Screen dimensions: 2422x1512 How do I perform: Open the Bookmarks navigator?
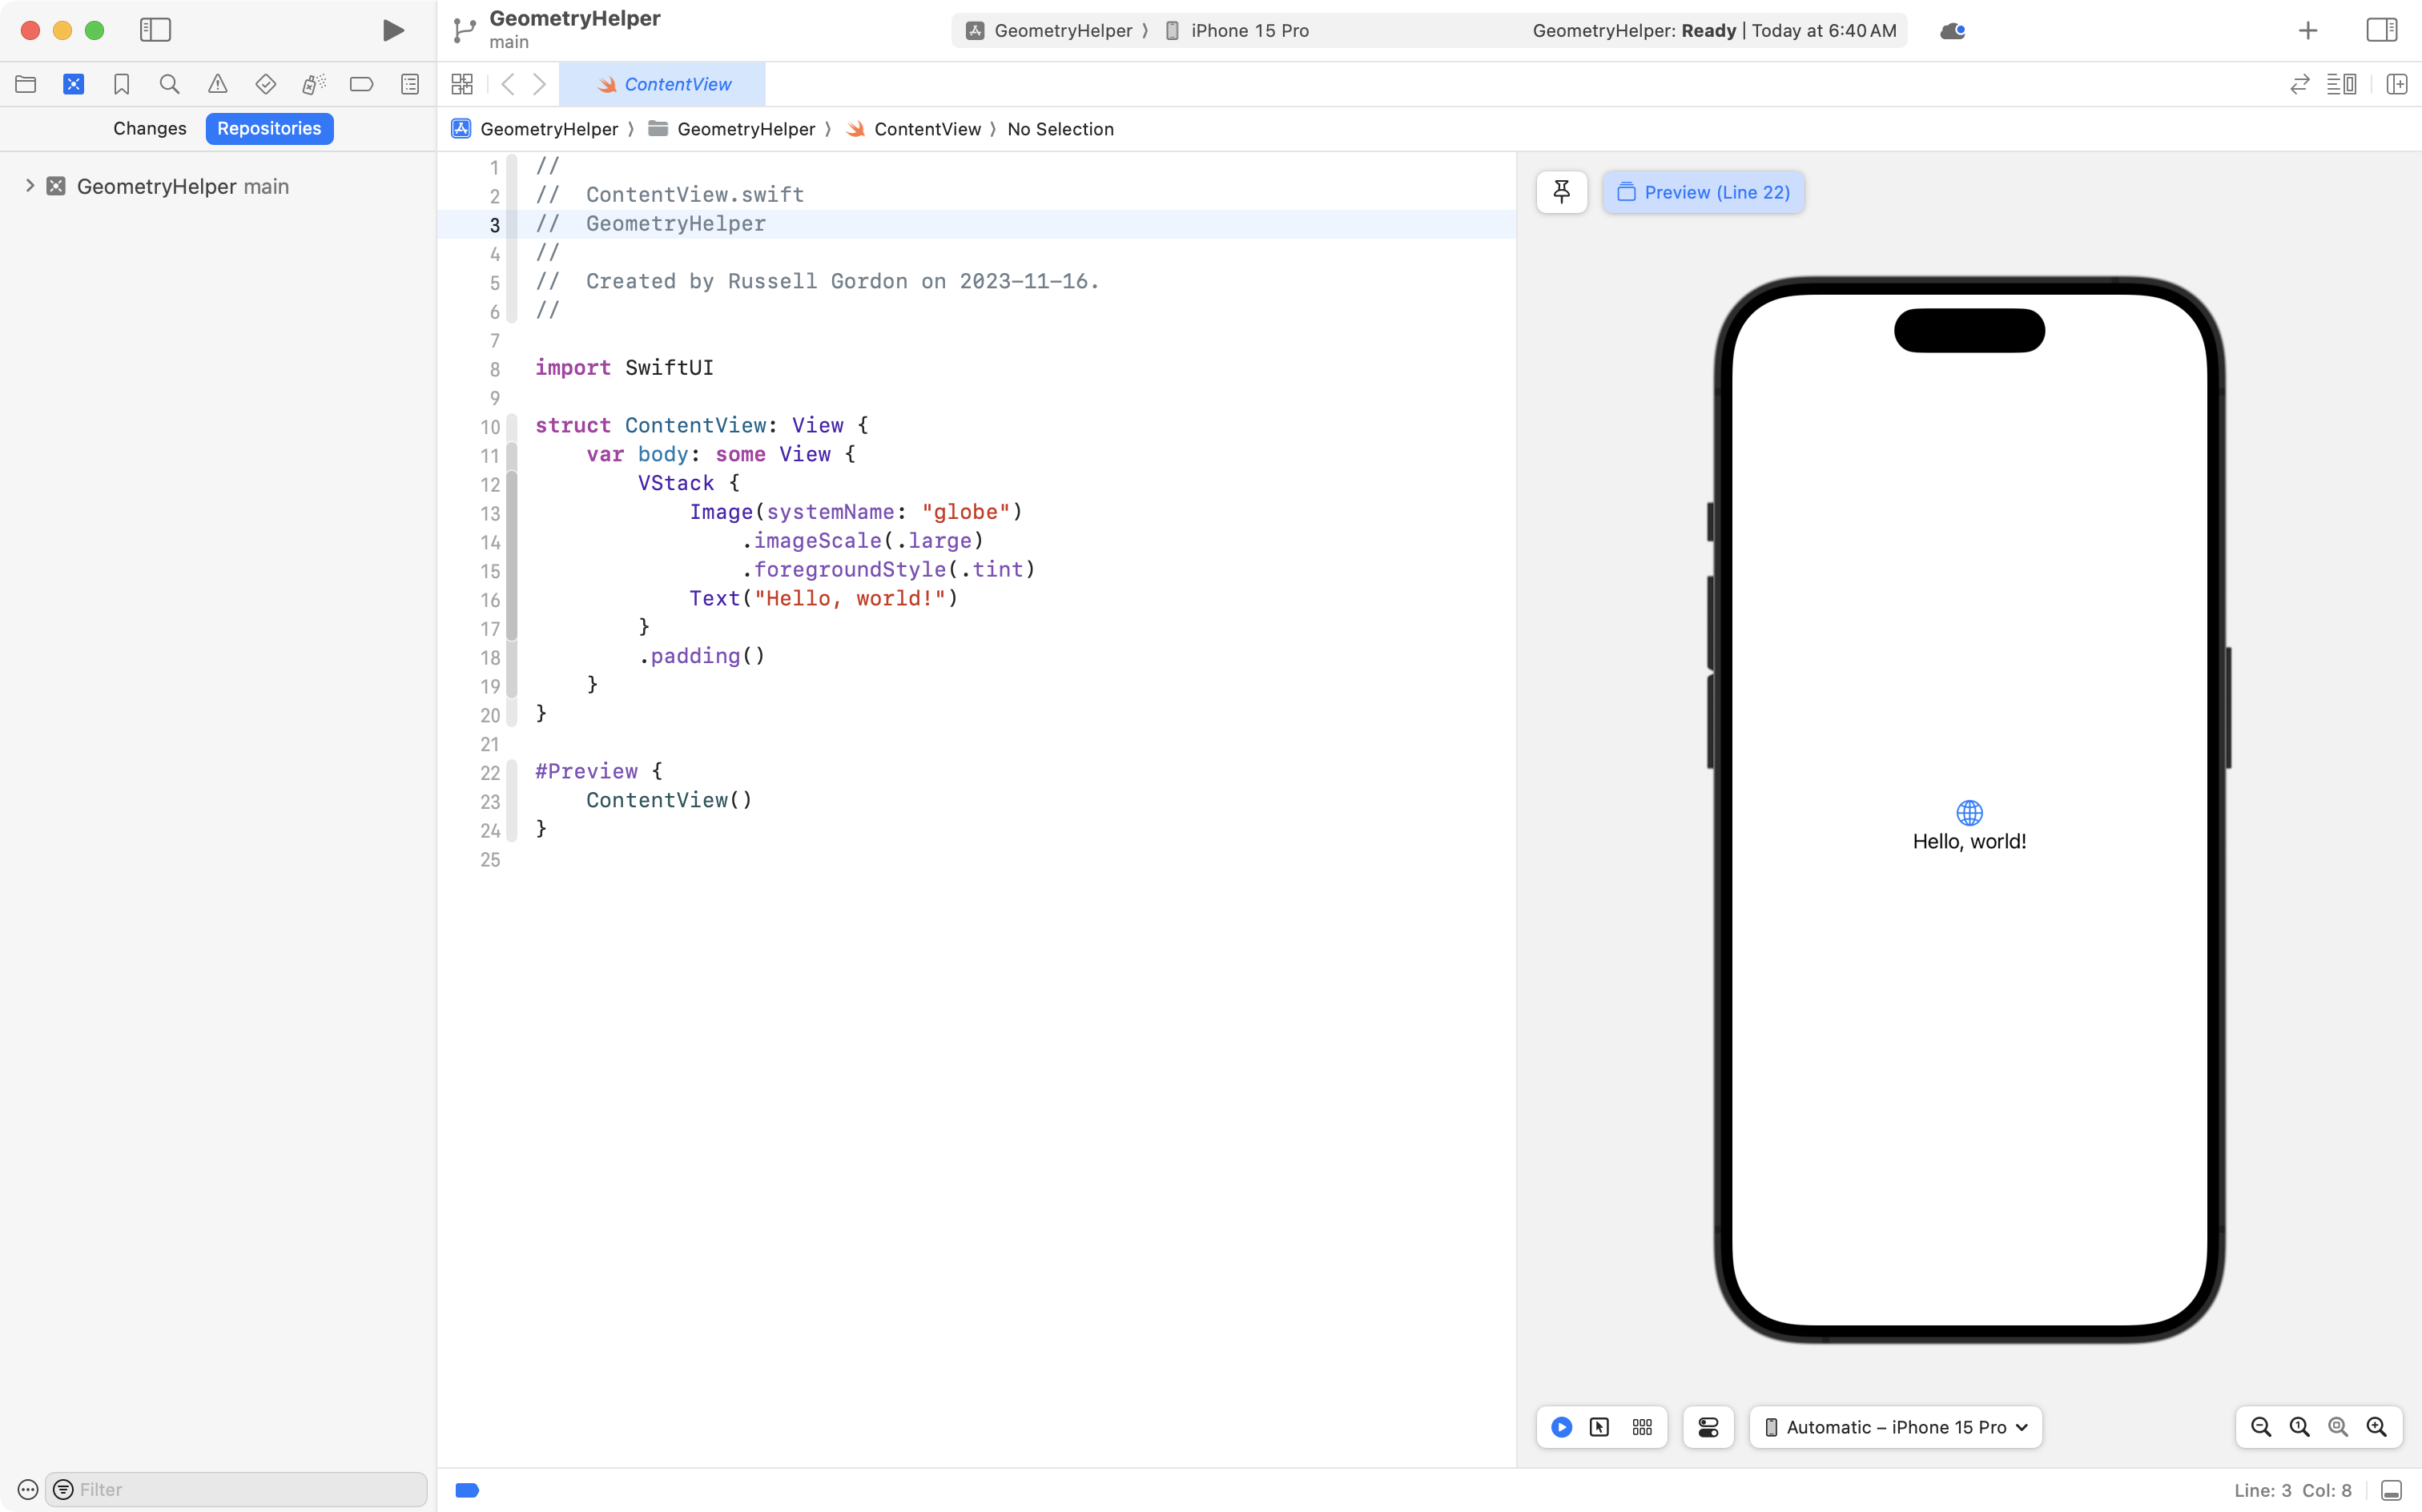[122, 84]
